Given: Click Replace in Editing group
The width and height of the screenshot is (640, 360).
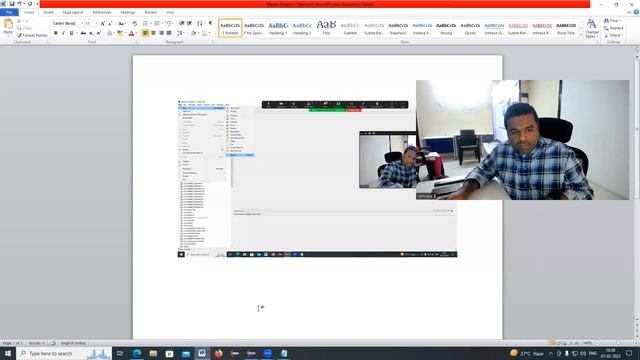Looking at the screenshot, I should click(614, 28).
